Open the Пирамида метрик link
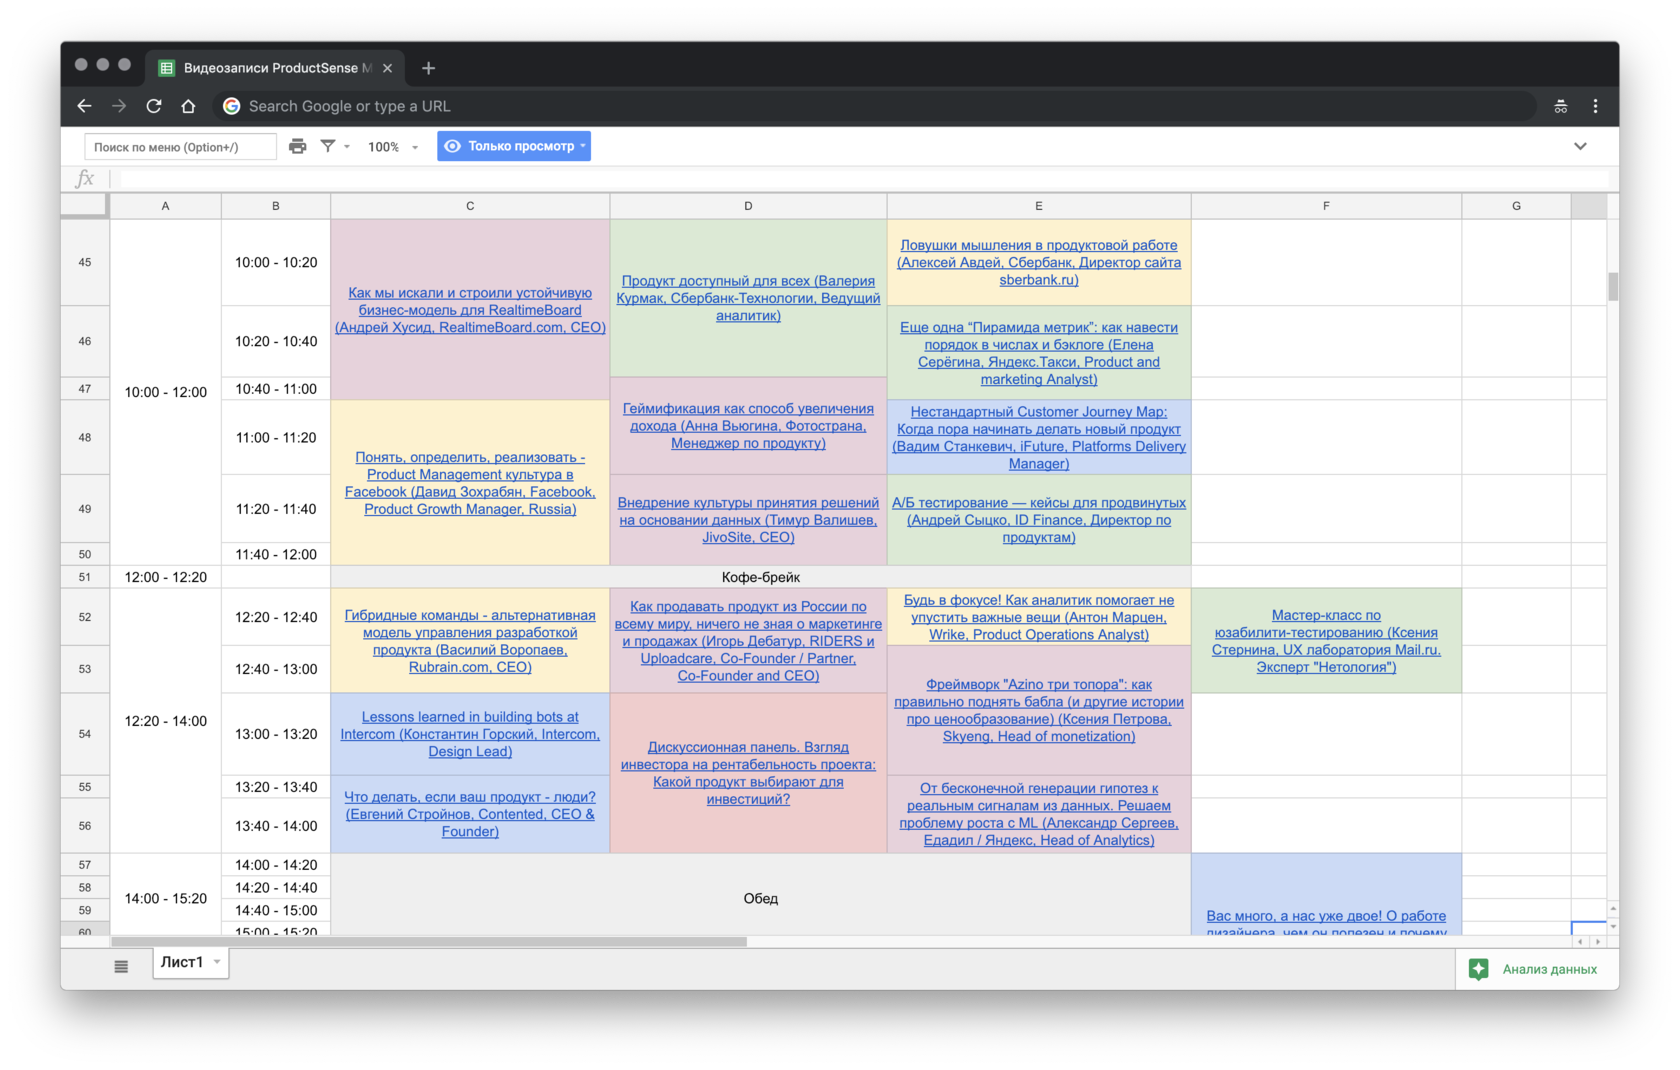 click(1039, 353)
